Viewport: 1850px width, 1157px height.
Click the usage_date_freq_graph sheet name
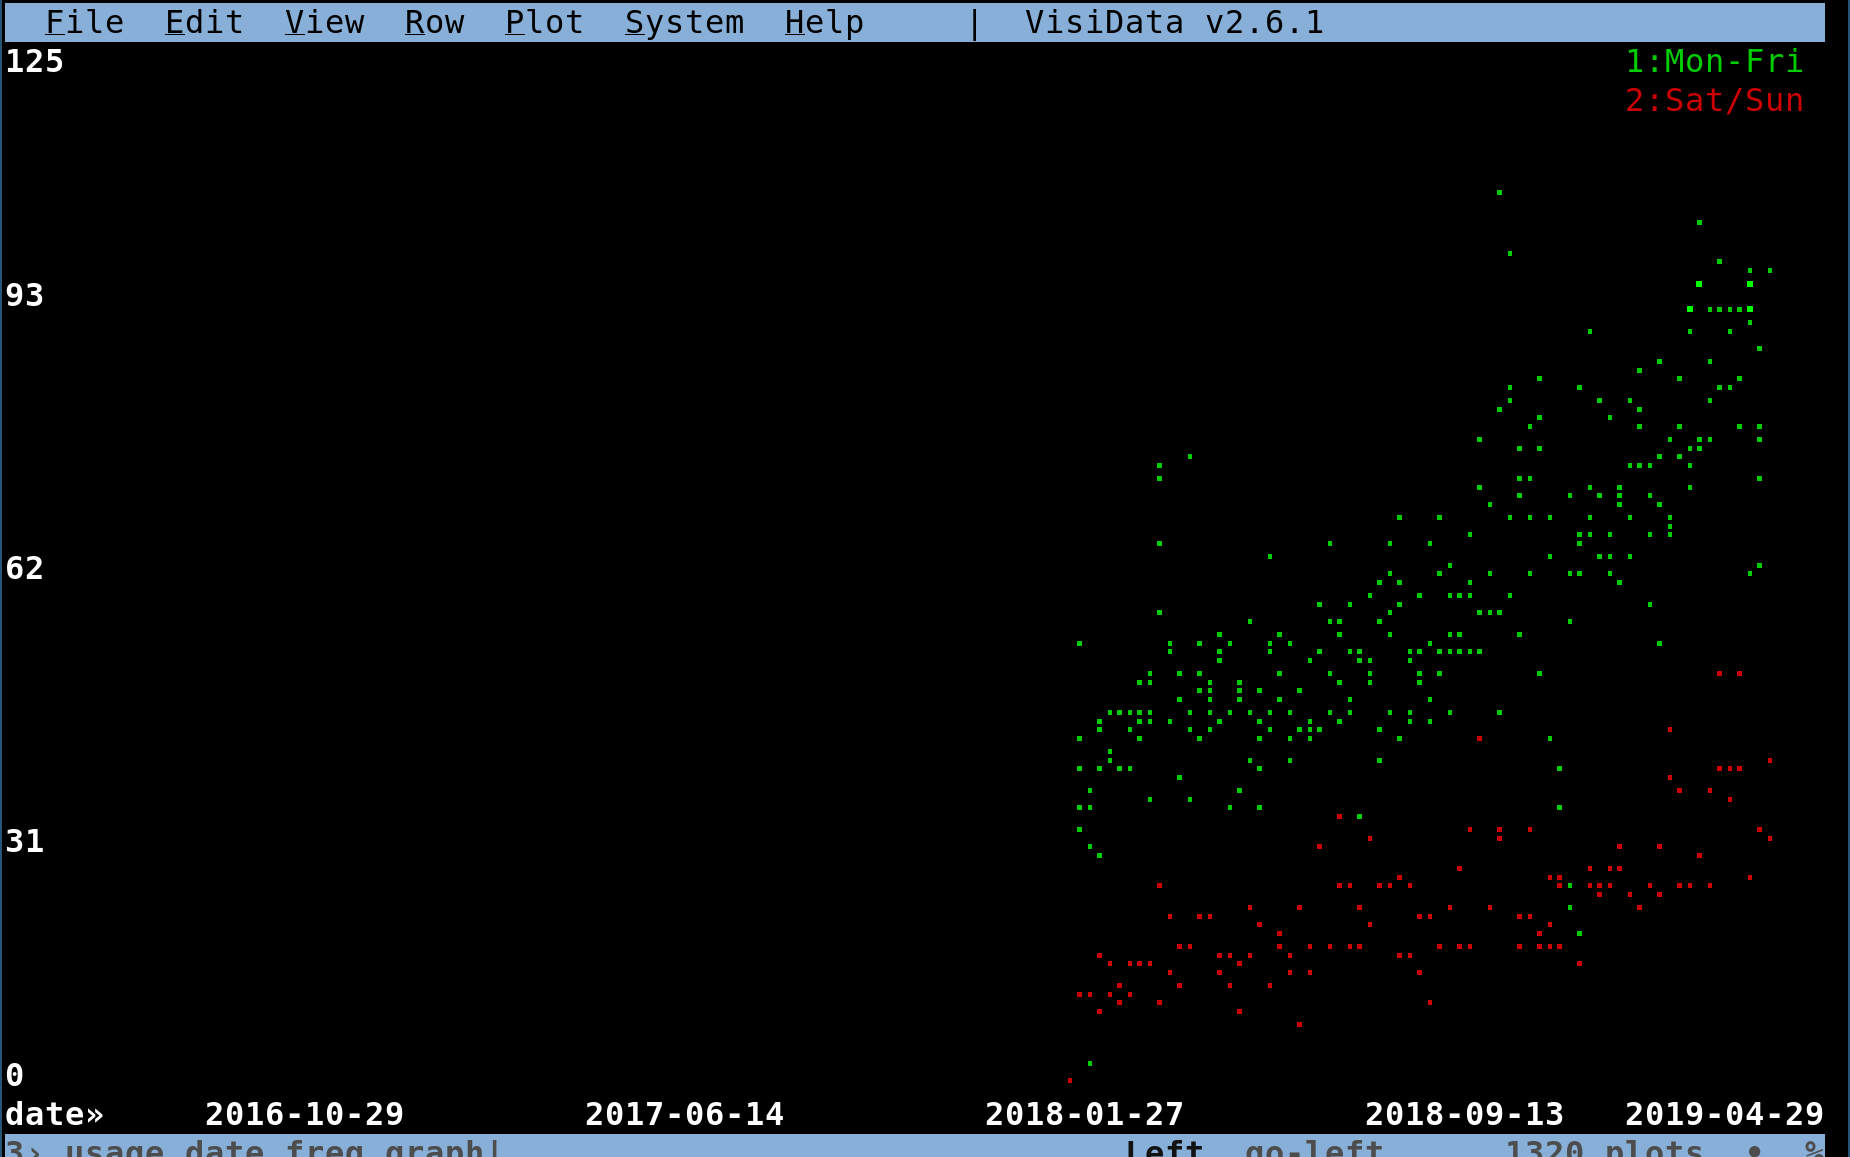click(x=275, y=1147)
